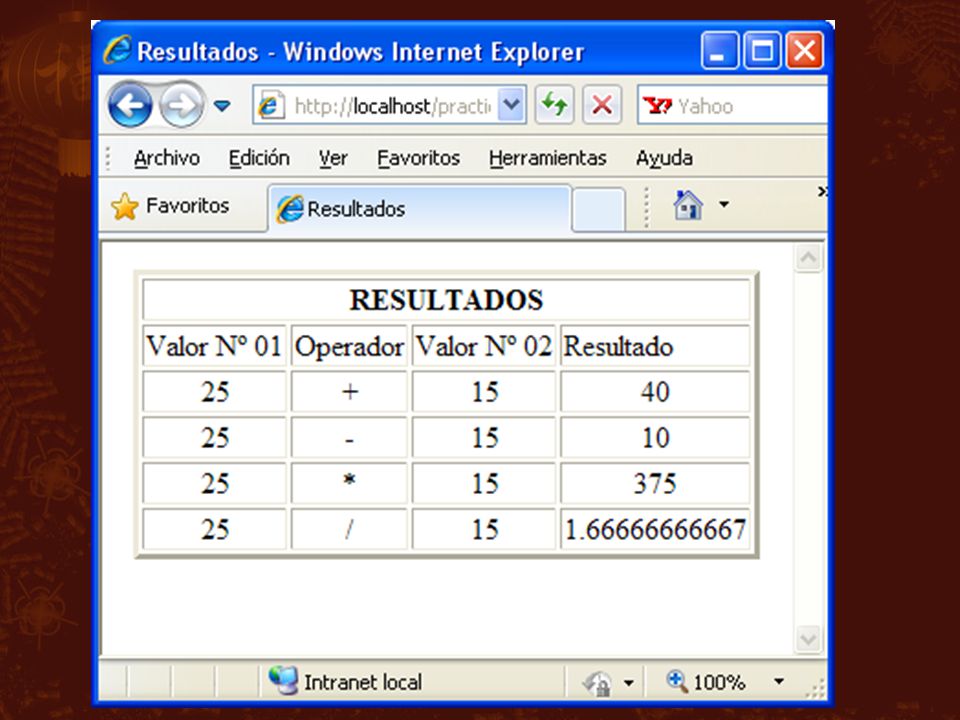Click the / operator cell

tap(349, 530)
